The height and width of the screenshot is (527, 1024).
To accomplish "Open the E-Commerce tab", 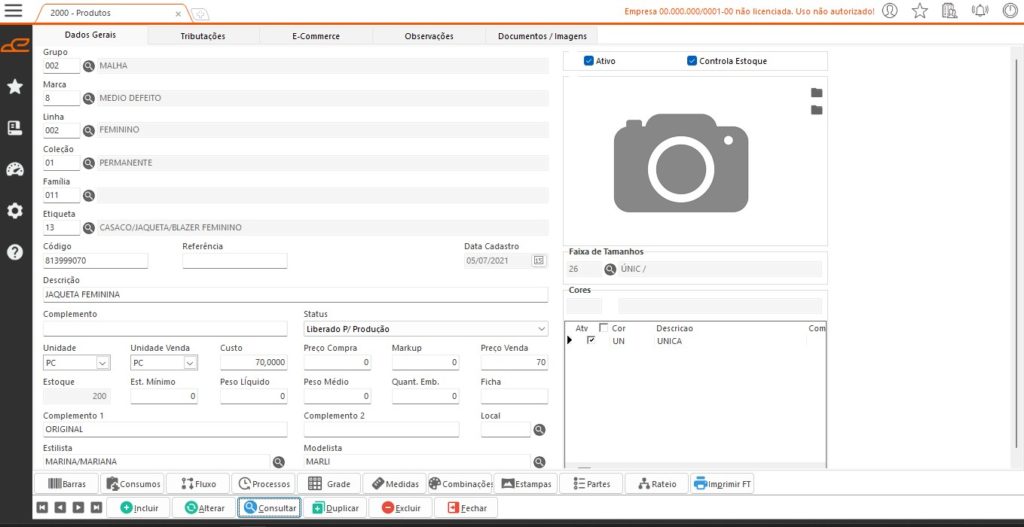I will tap(315, 36).
